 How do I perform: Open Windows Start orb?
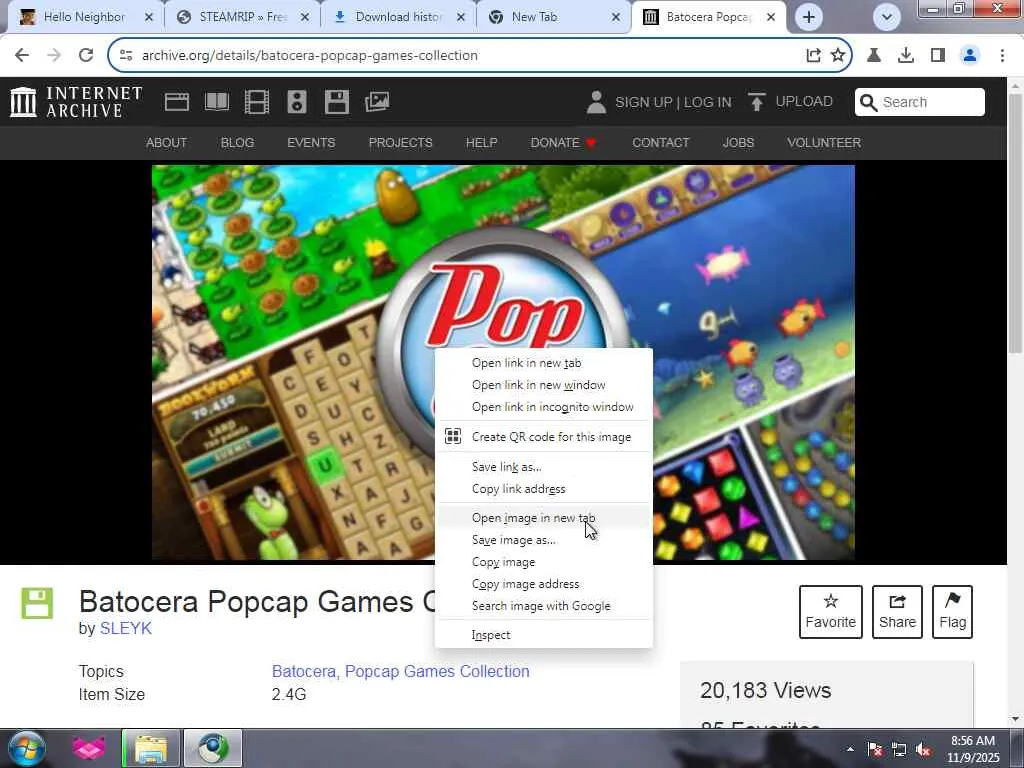26,748
